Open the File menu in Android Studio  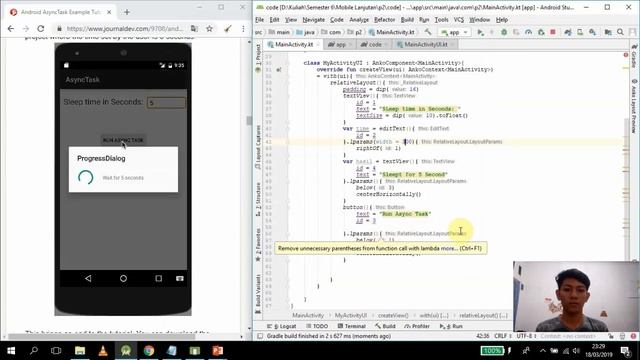(259, 20)
